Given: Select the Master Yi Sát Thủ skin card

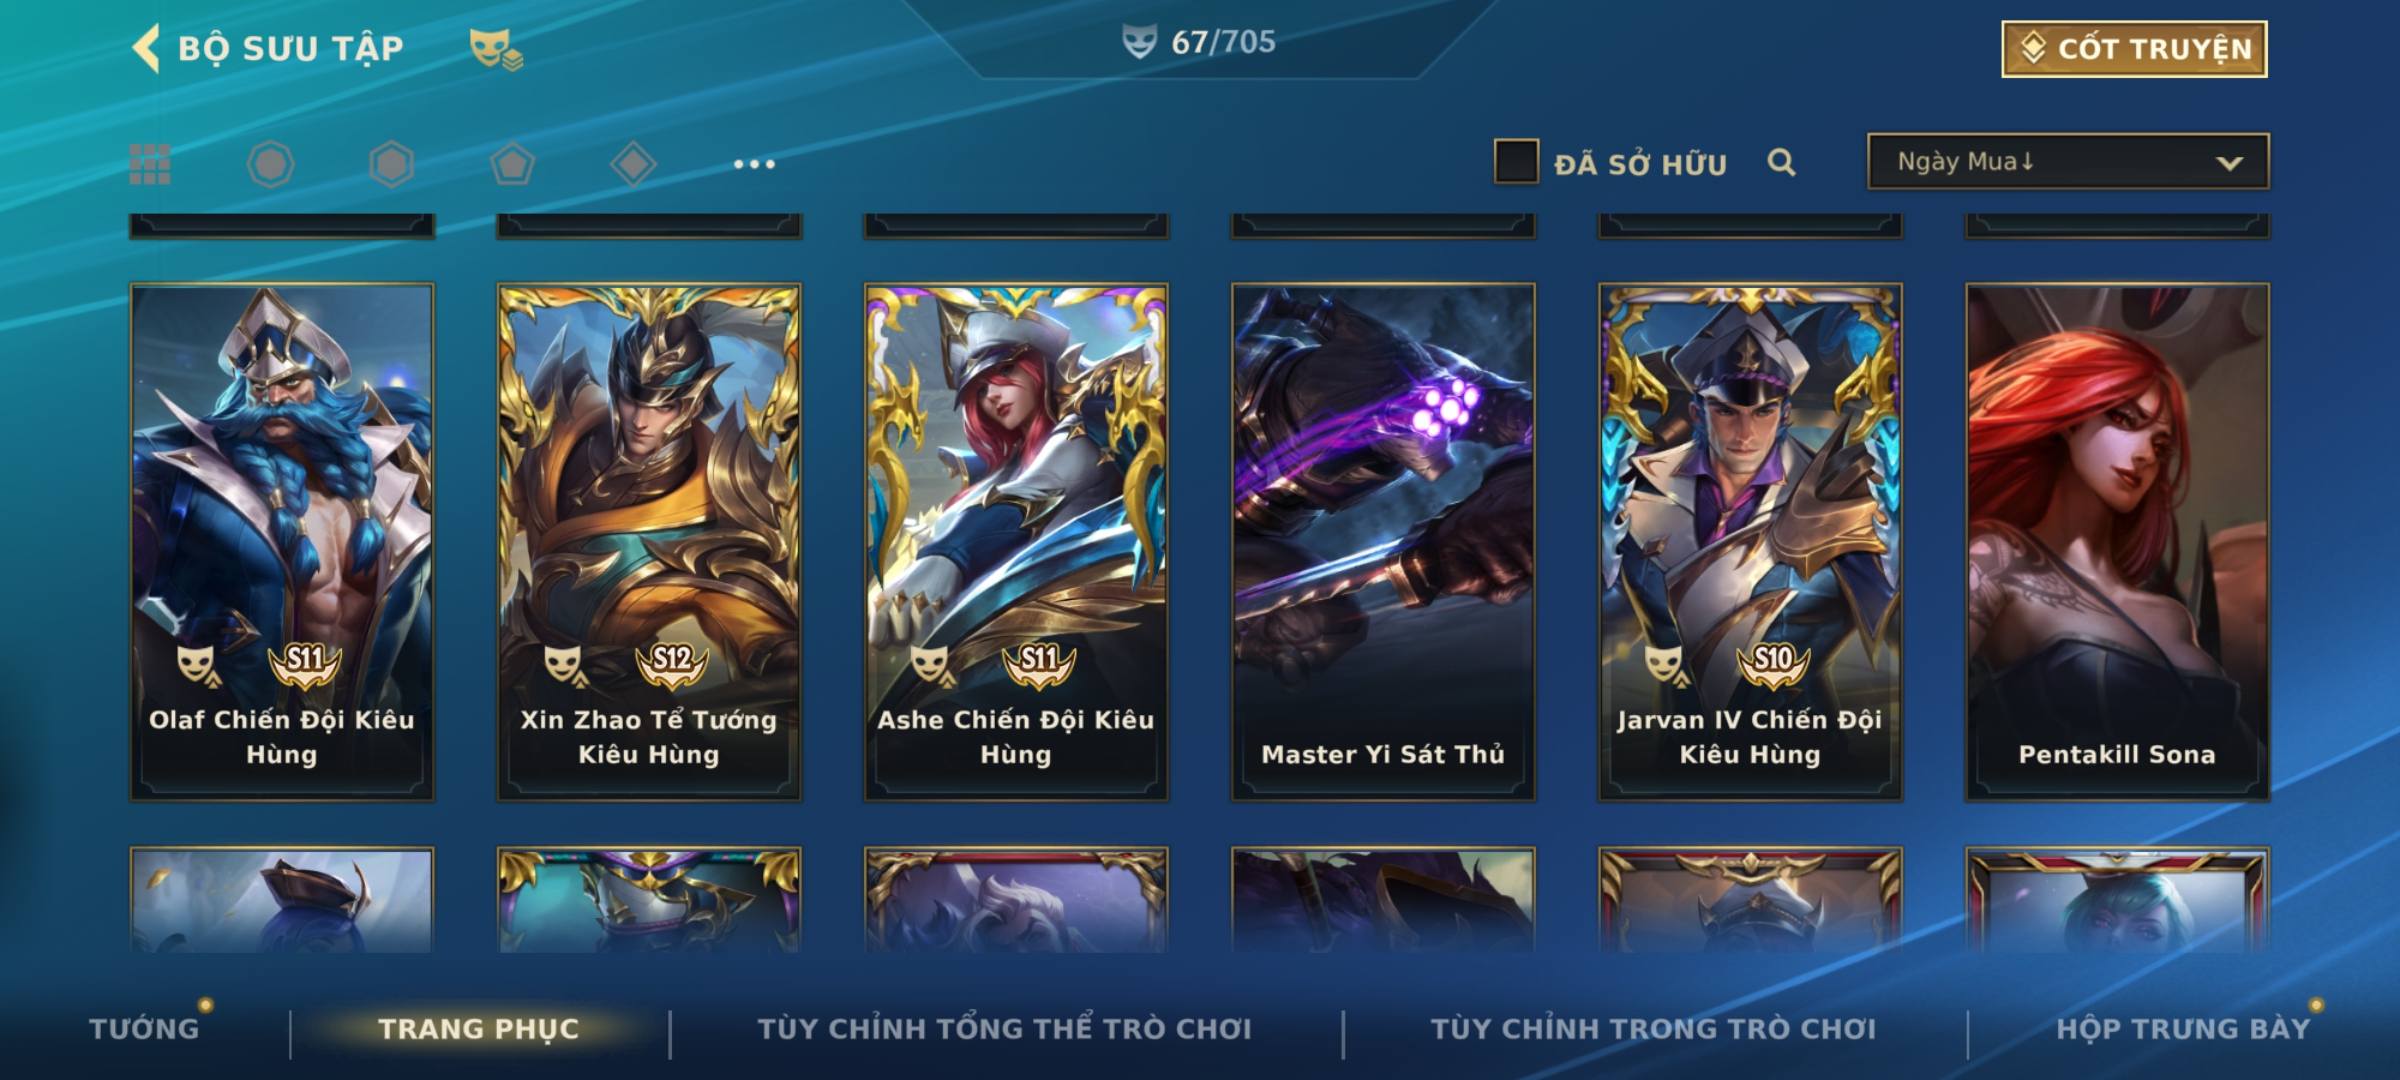Looking at the screenshot, I should point(1383,542).
